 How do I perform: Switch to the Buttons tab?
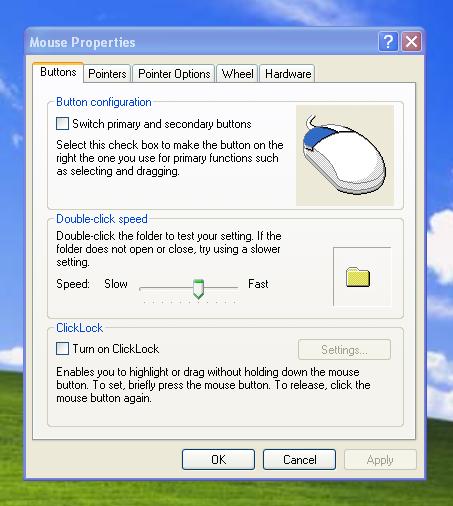[58, 72]
